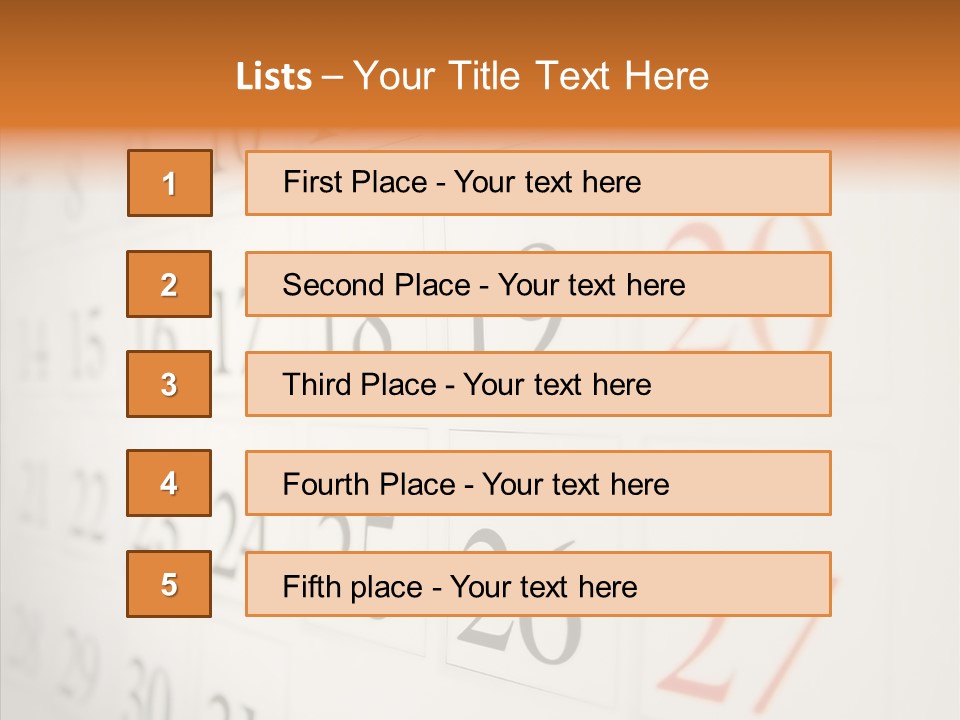Image resolution: width=960 pixels, height=720 pixels.
Task: Click the bold word 'Lists' in title
Action: [x=273, y=76]
